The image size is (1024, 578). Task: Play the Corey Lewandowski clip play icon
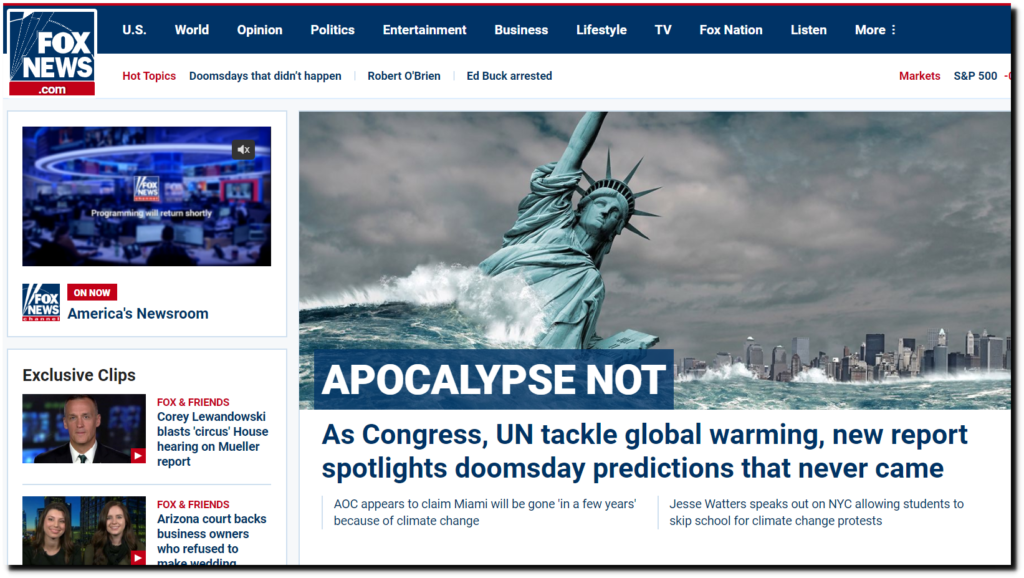(x=138, y=456)
